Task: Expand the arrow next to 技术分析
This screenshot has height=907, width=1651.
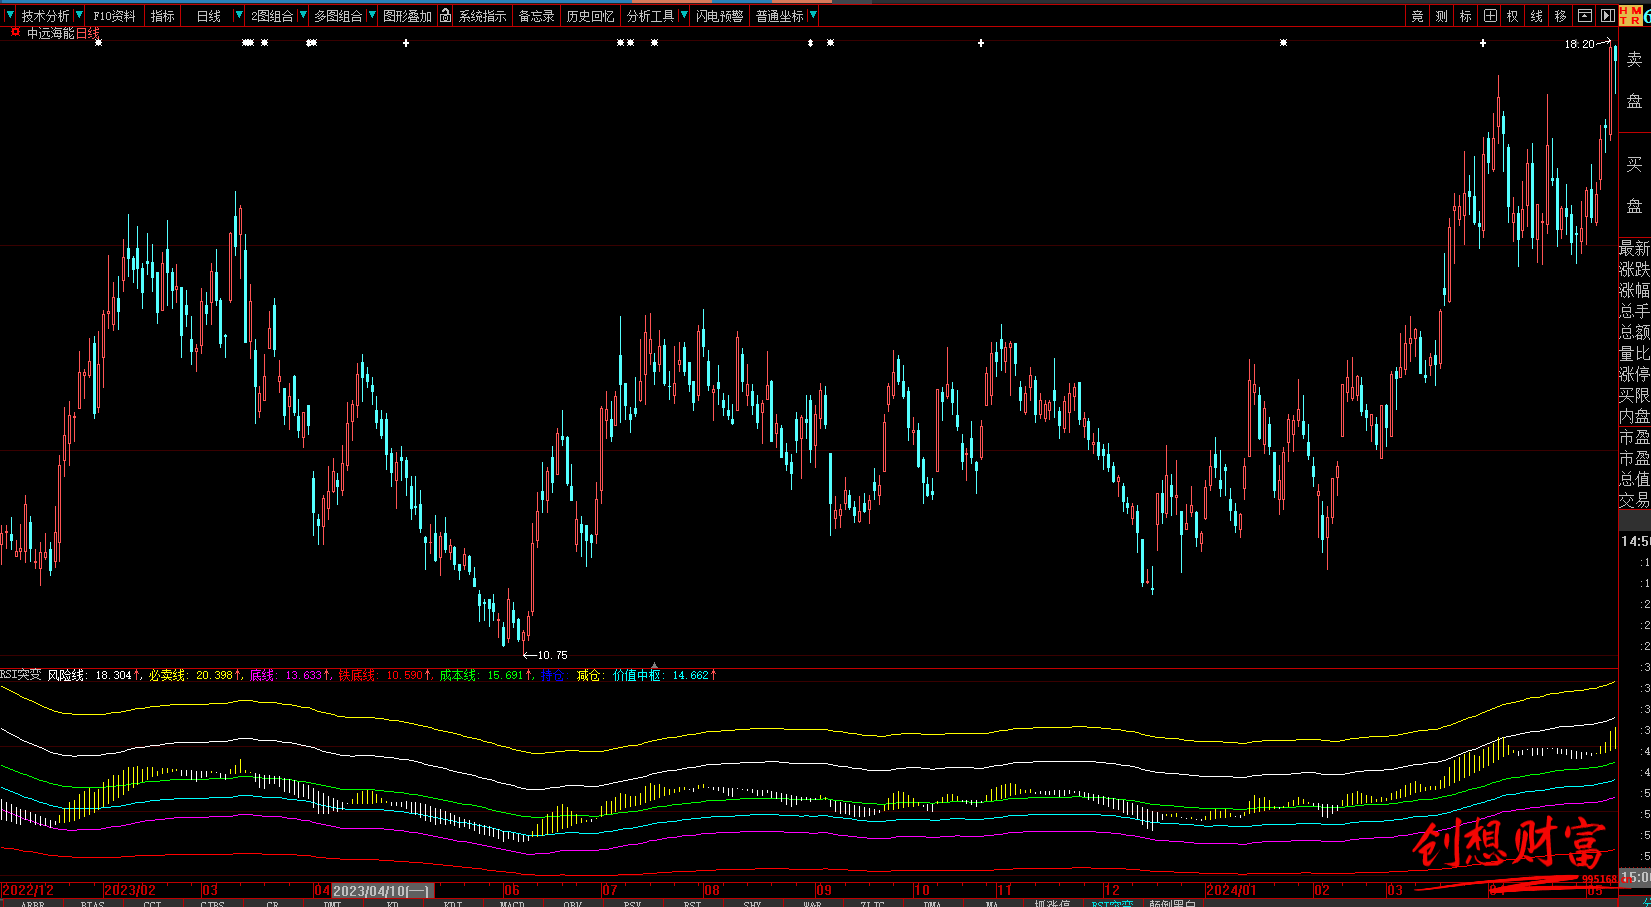Action: pyautogui.click(x=79, y=16)
